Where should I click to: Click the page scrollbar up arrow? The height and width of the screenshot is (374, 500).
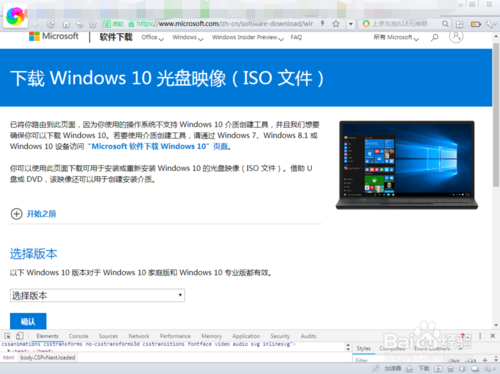coord(496,36)
